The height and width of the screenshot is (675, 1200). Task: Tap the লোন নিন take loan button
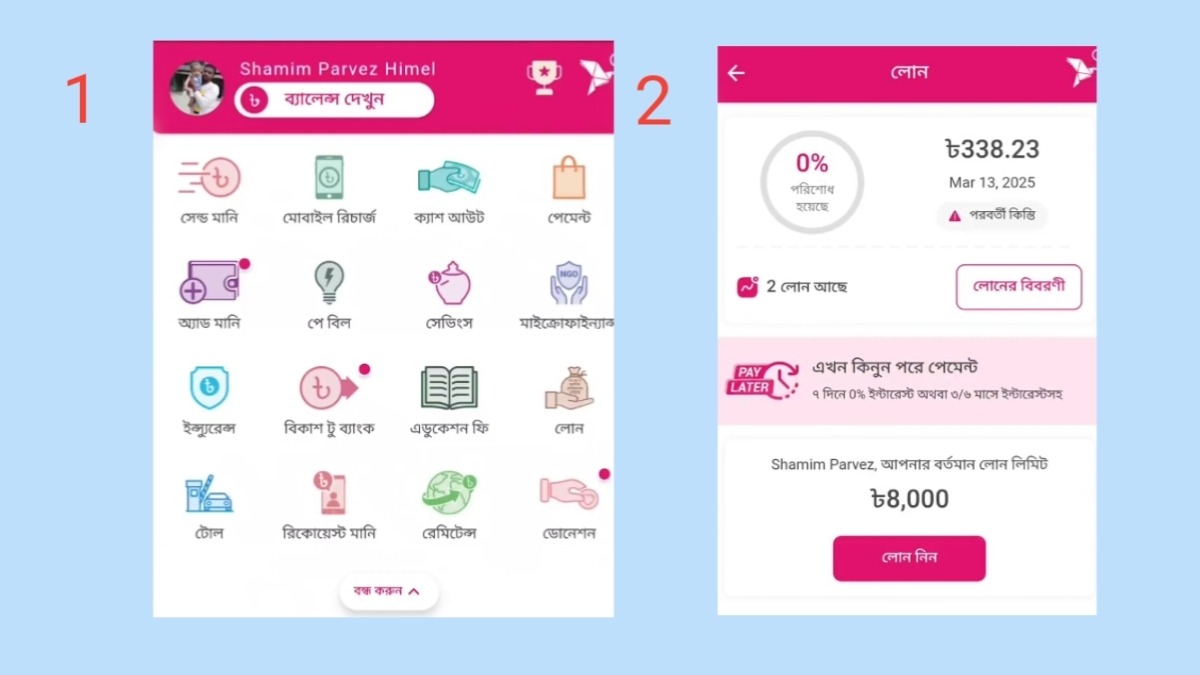(909, 558)
